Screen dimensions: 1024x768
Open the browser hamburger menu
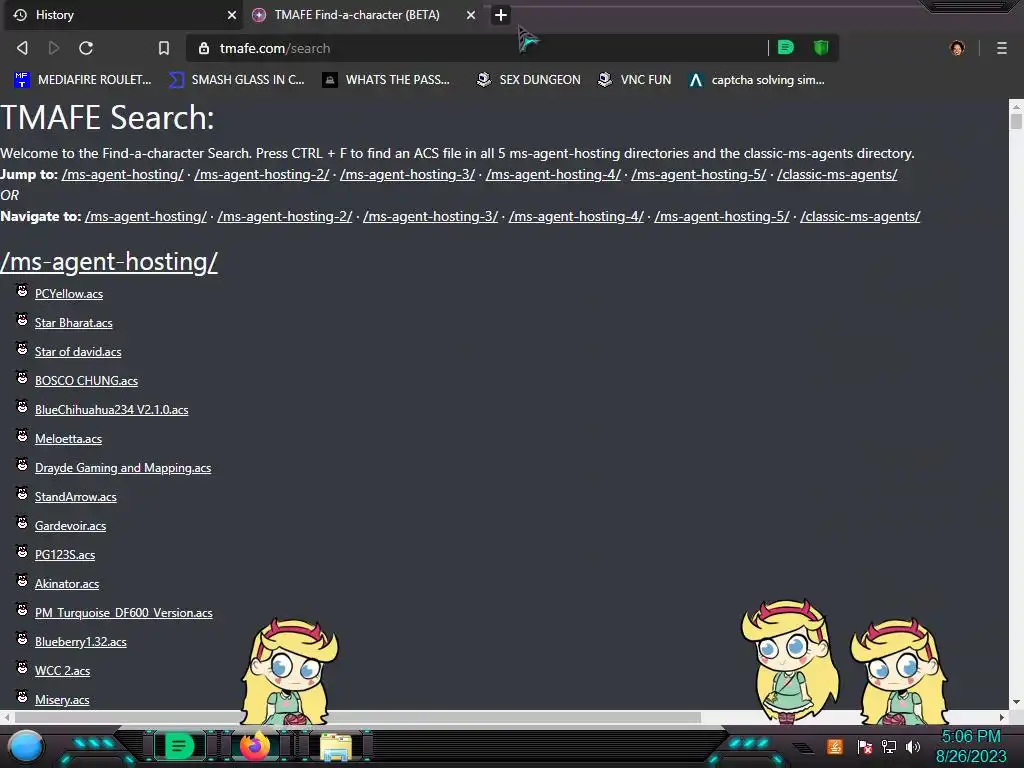[x=1002, y=48]
